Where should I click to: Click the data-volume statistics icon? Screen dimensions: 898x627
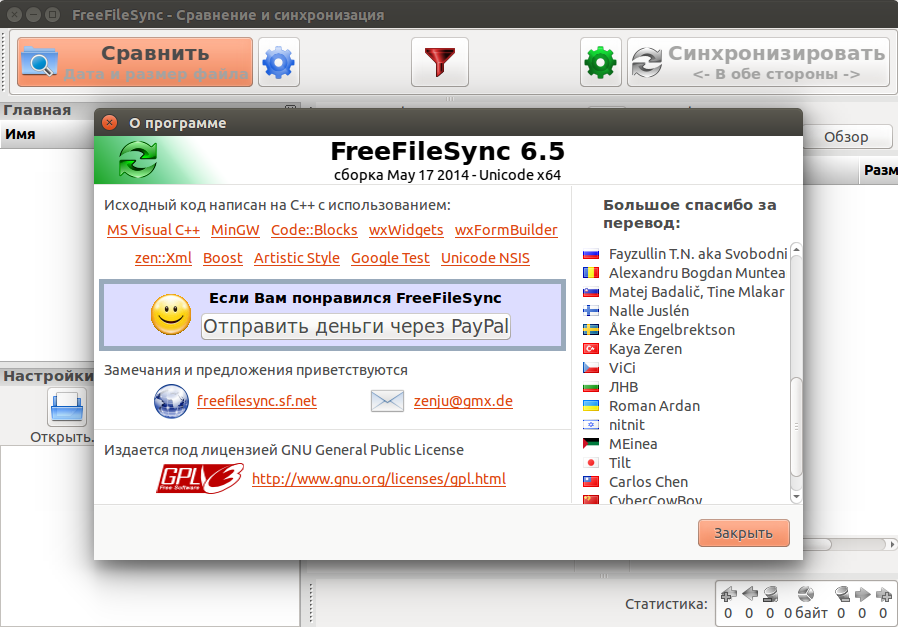pyautogui.click(x=806, y=594)
